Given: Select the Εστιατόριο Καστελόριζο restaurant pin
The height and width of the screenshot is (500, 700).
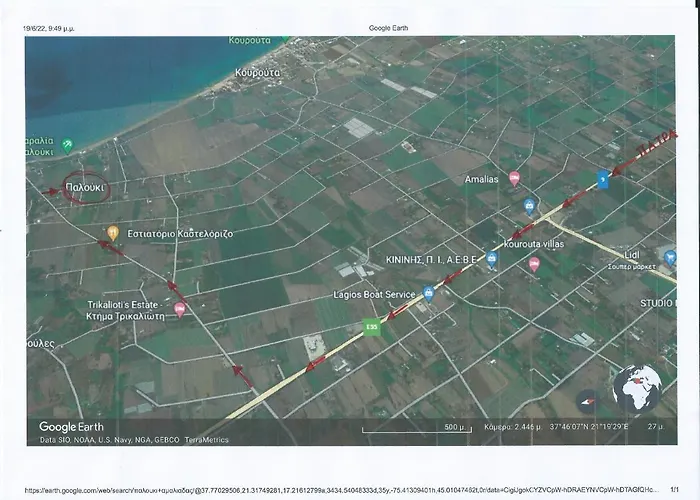Looking at the screenshot, I should [113, 233].
